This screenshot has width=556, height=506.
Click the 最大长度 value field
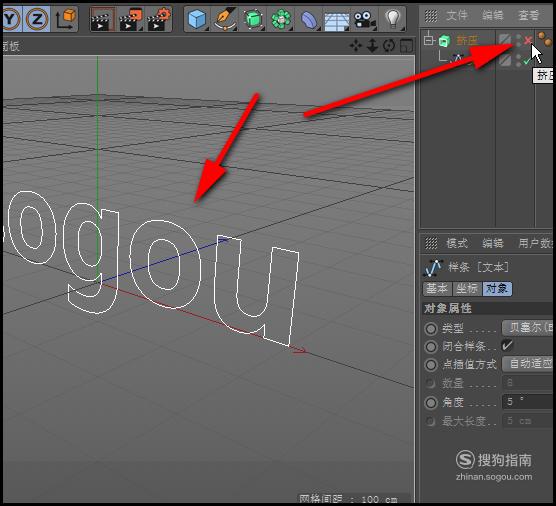click(528, 421)
